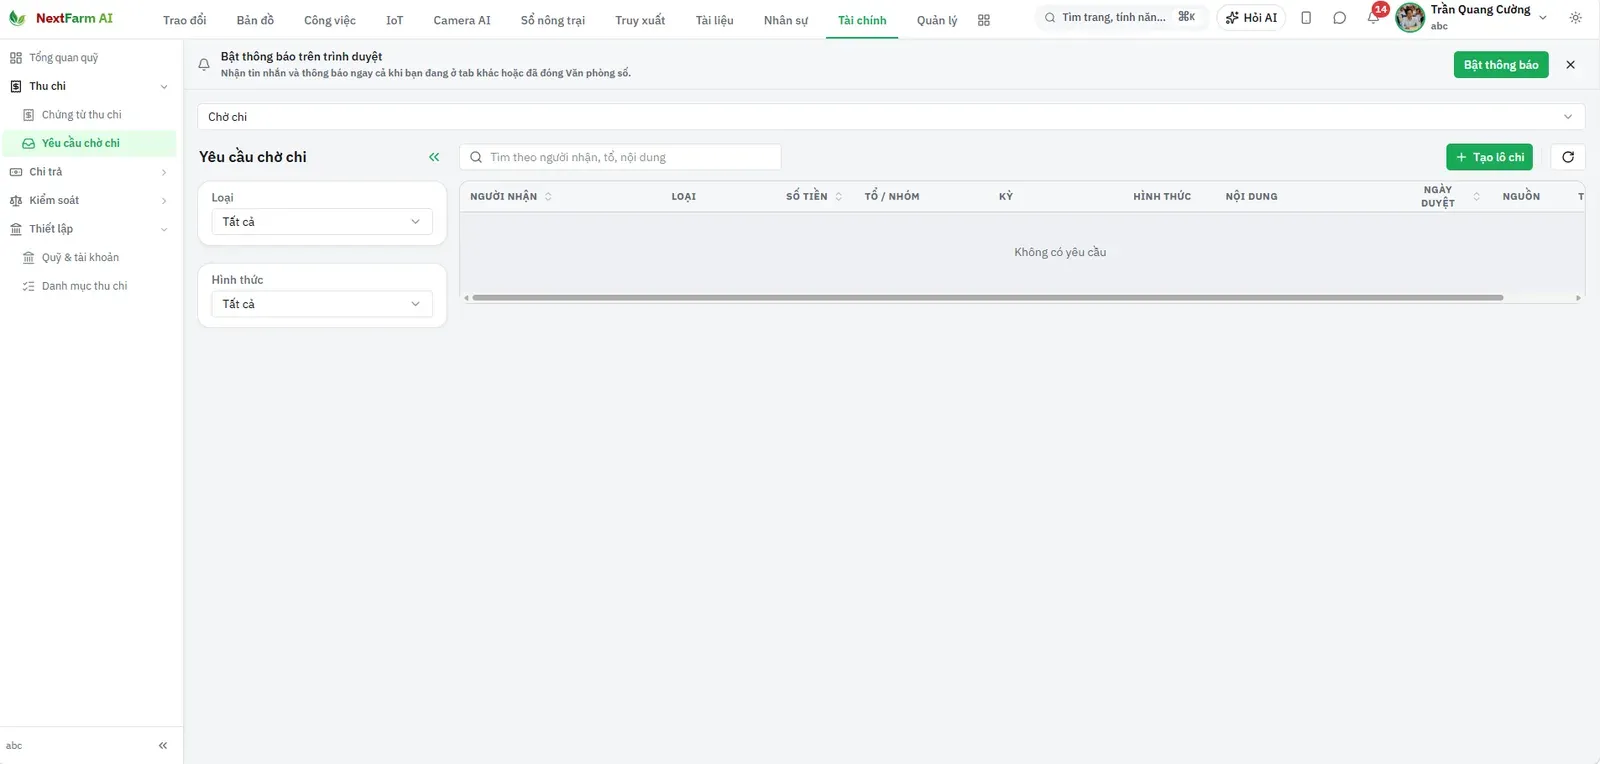Toggle the light/dark theme sun icon

1576,18
